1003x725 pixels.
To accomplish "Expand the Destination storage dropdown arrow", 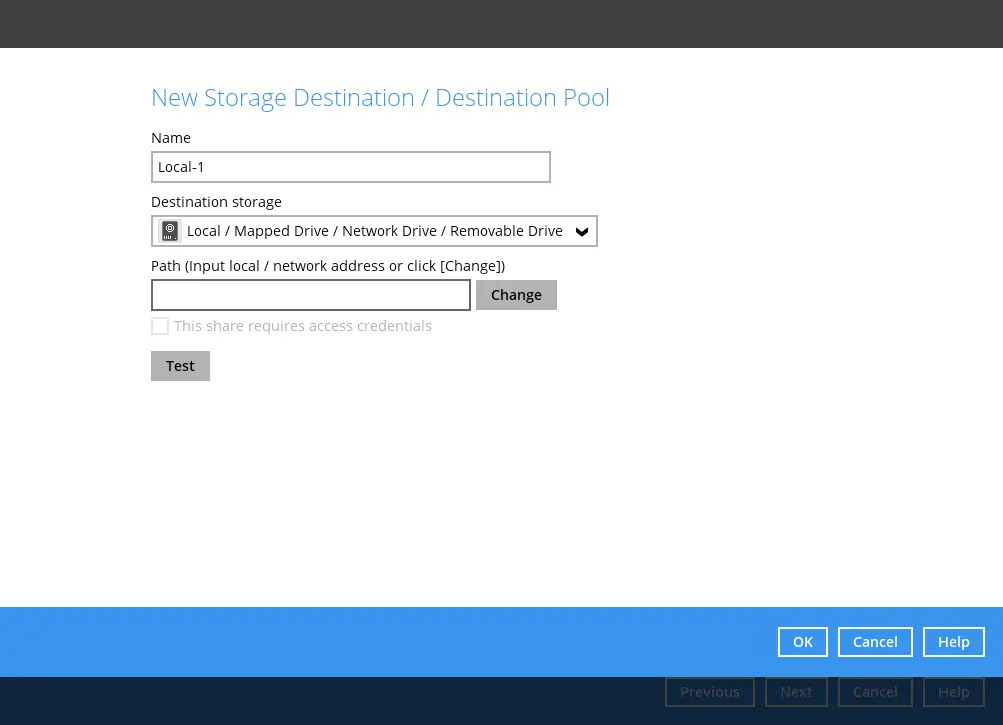I will (x=582, y=231).
